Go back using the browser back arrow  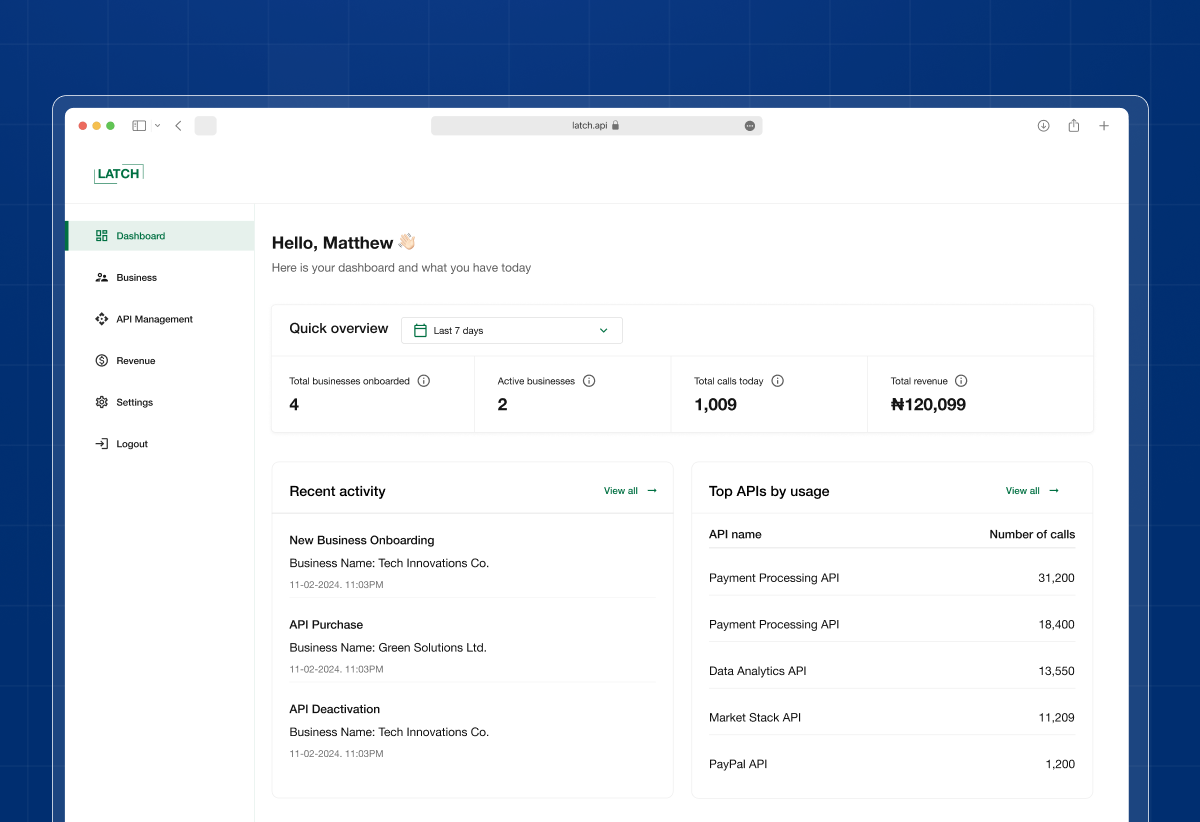click(x=178, y=126)
